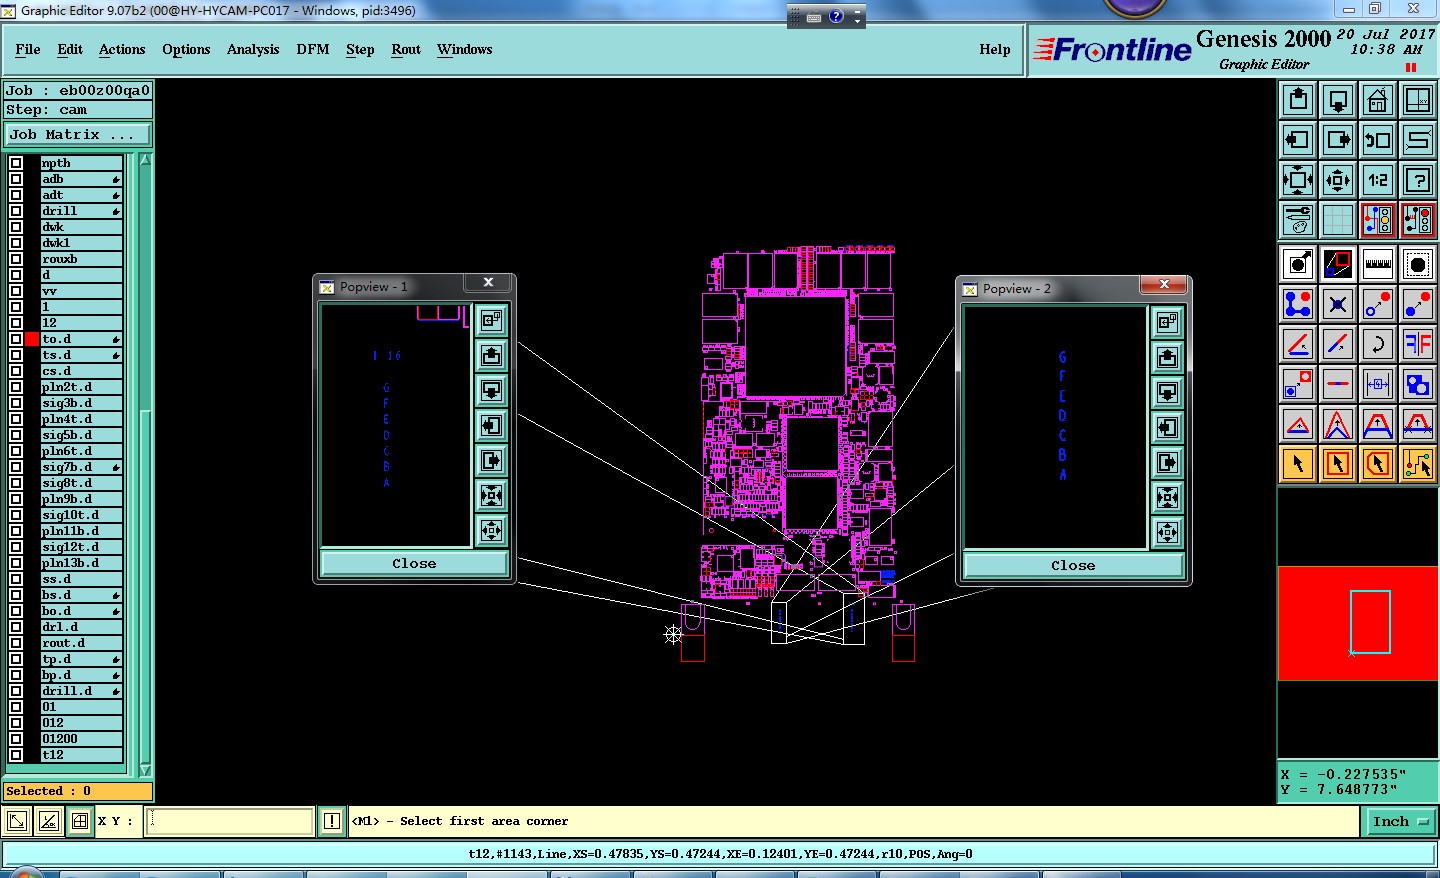
Task: Click the blue dimension-between-lines icon
Action: click(1378, 384)
